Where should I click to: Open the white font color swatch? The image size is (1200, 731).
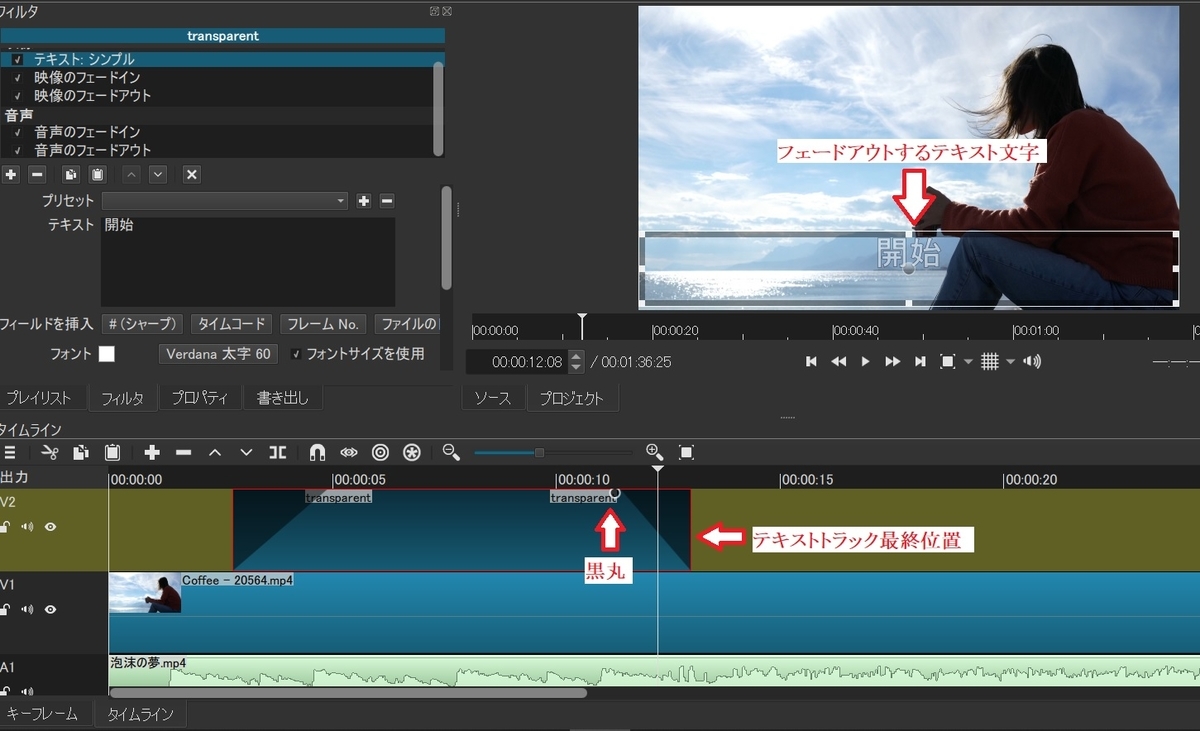click(107, 354)
